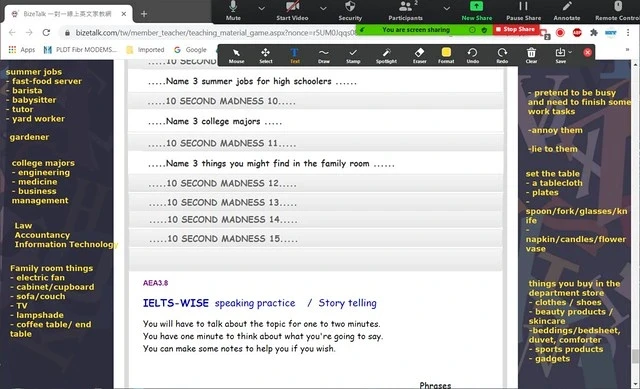Open a new Chrome tab
Image resolution: width=640 pixels, height=389 pixels.
[x=144, y=14]
